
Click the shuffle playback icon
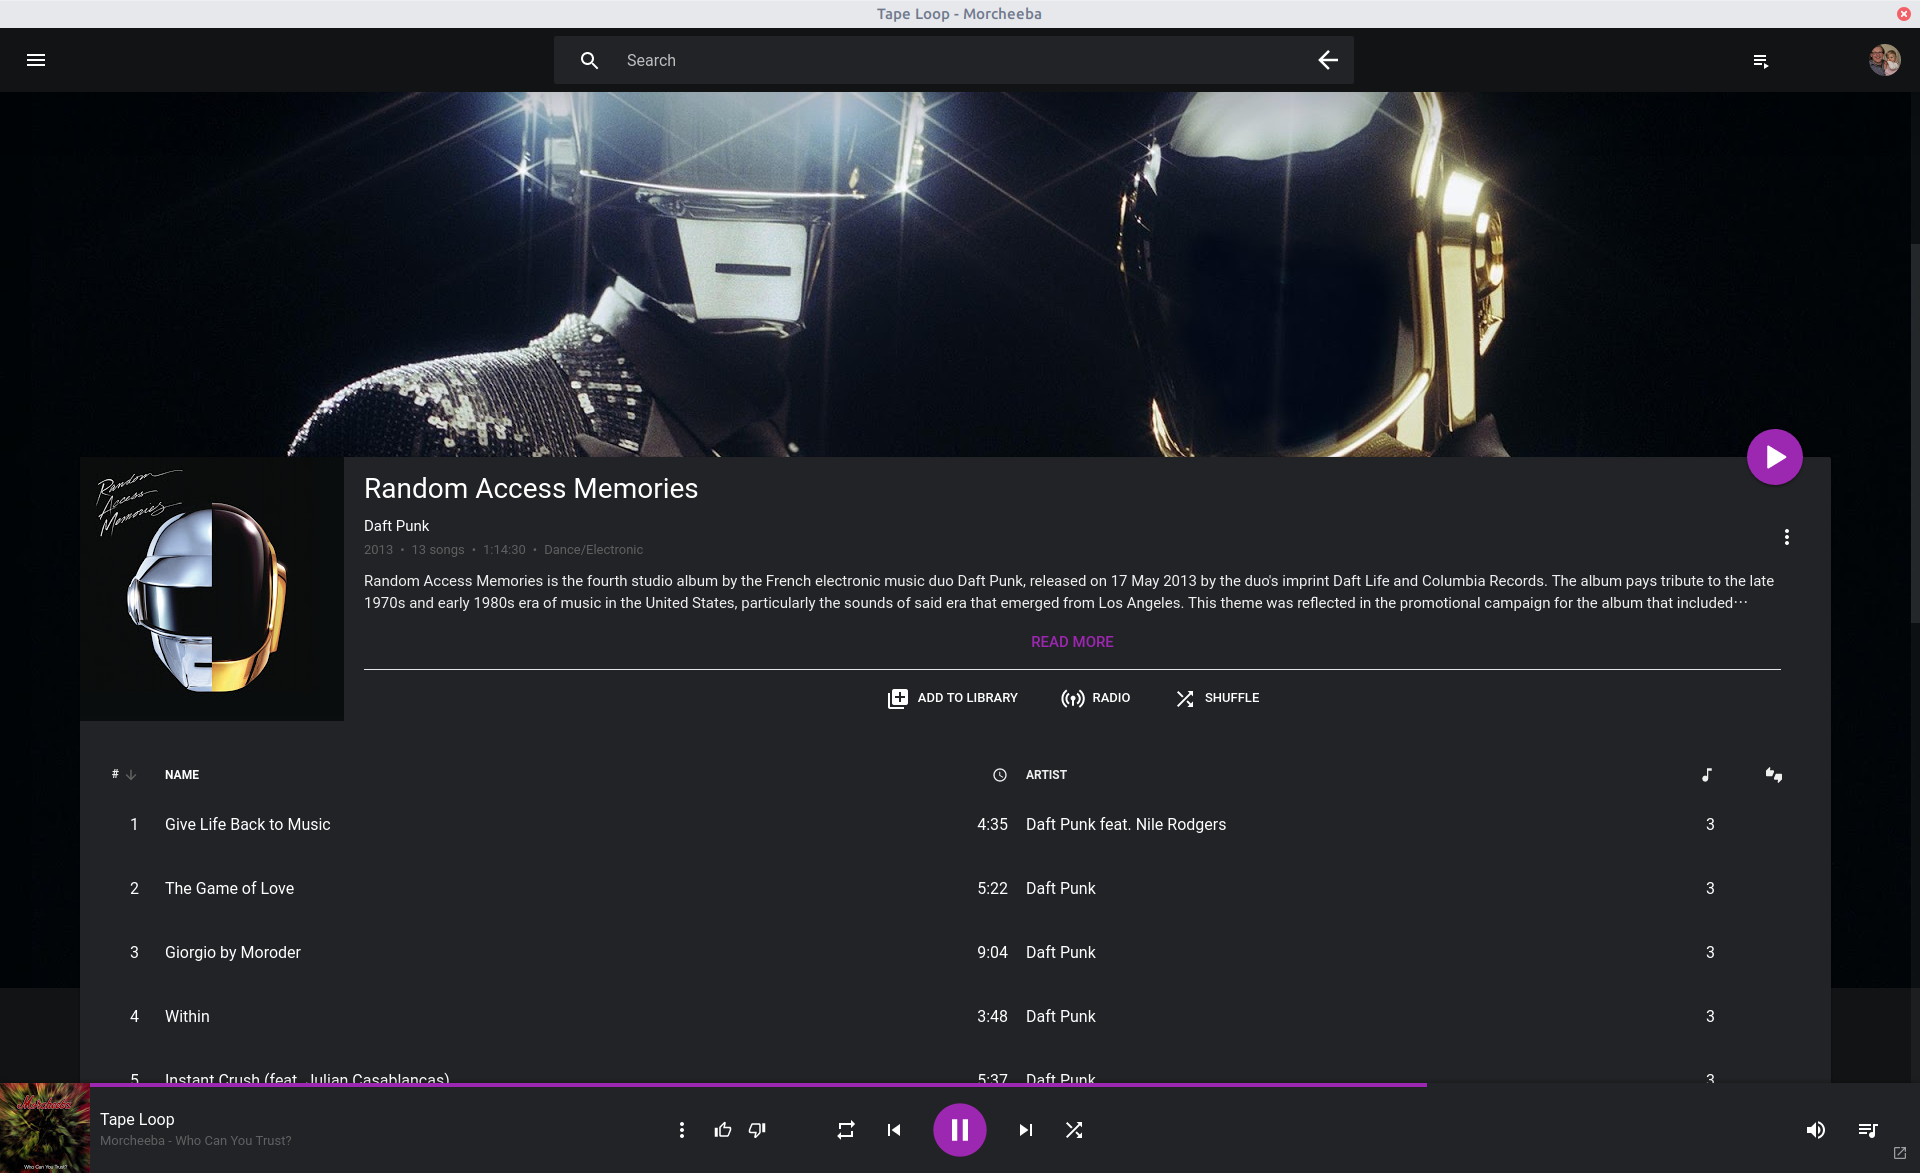pyautogui.click(x=1074, y=1129)
